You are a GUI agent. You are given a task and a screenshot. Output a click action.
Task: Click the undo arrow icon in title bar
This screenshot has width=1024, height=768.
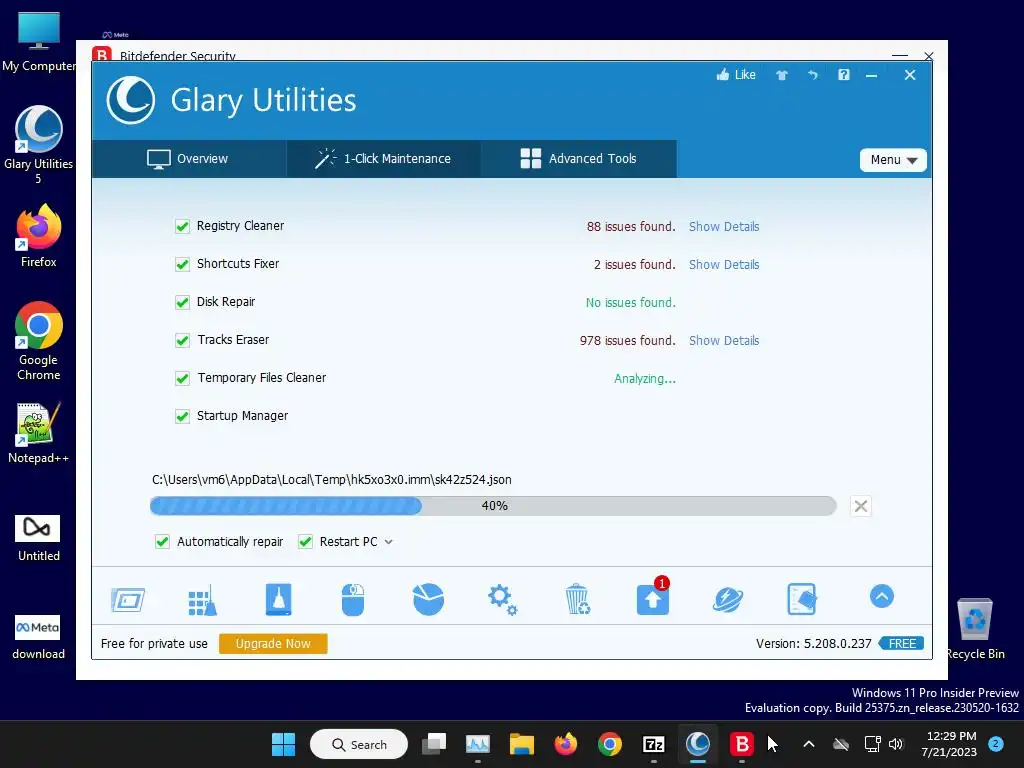pos(812,75)
